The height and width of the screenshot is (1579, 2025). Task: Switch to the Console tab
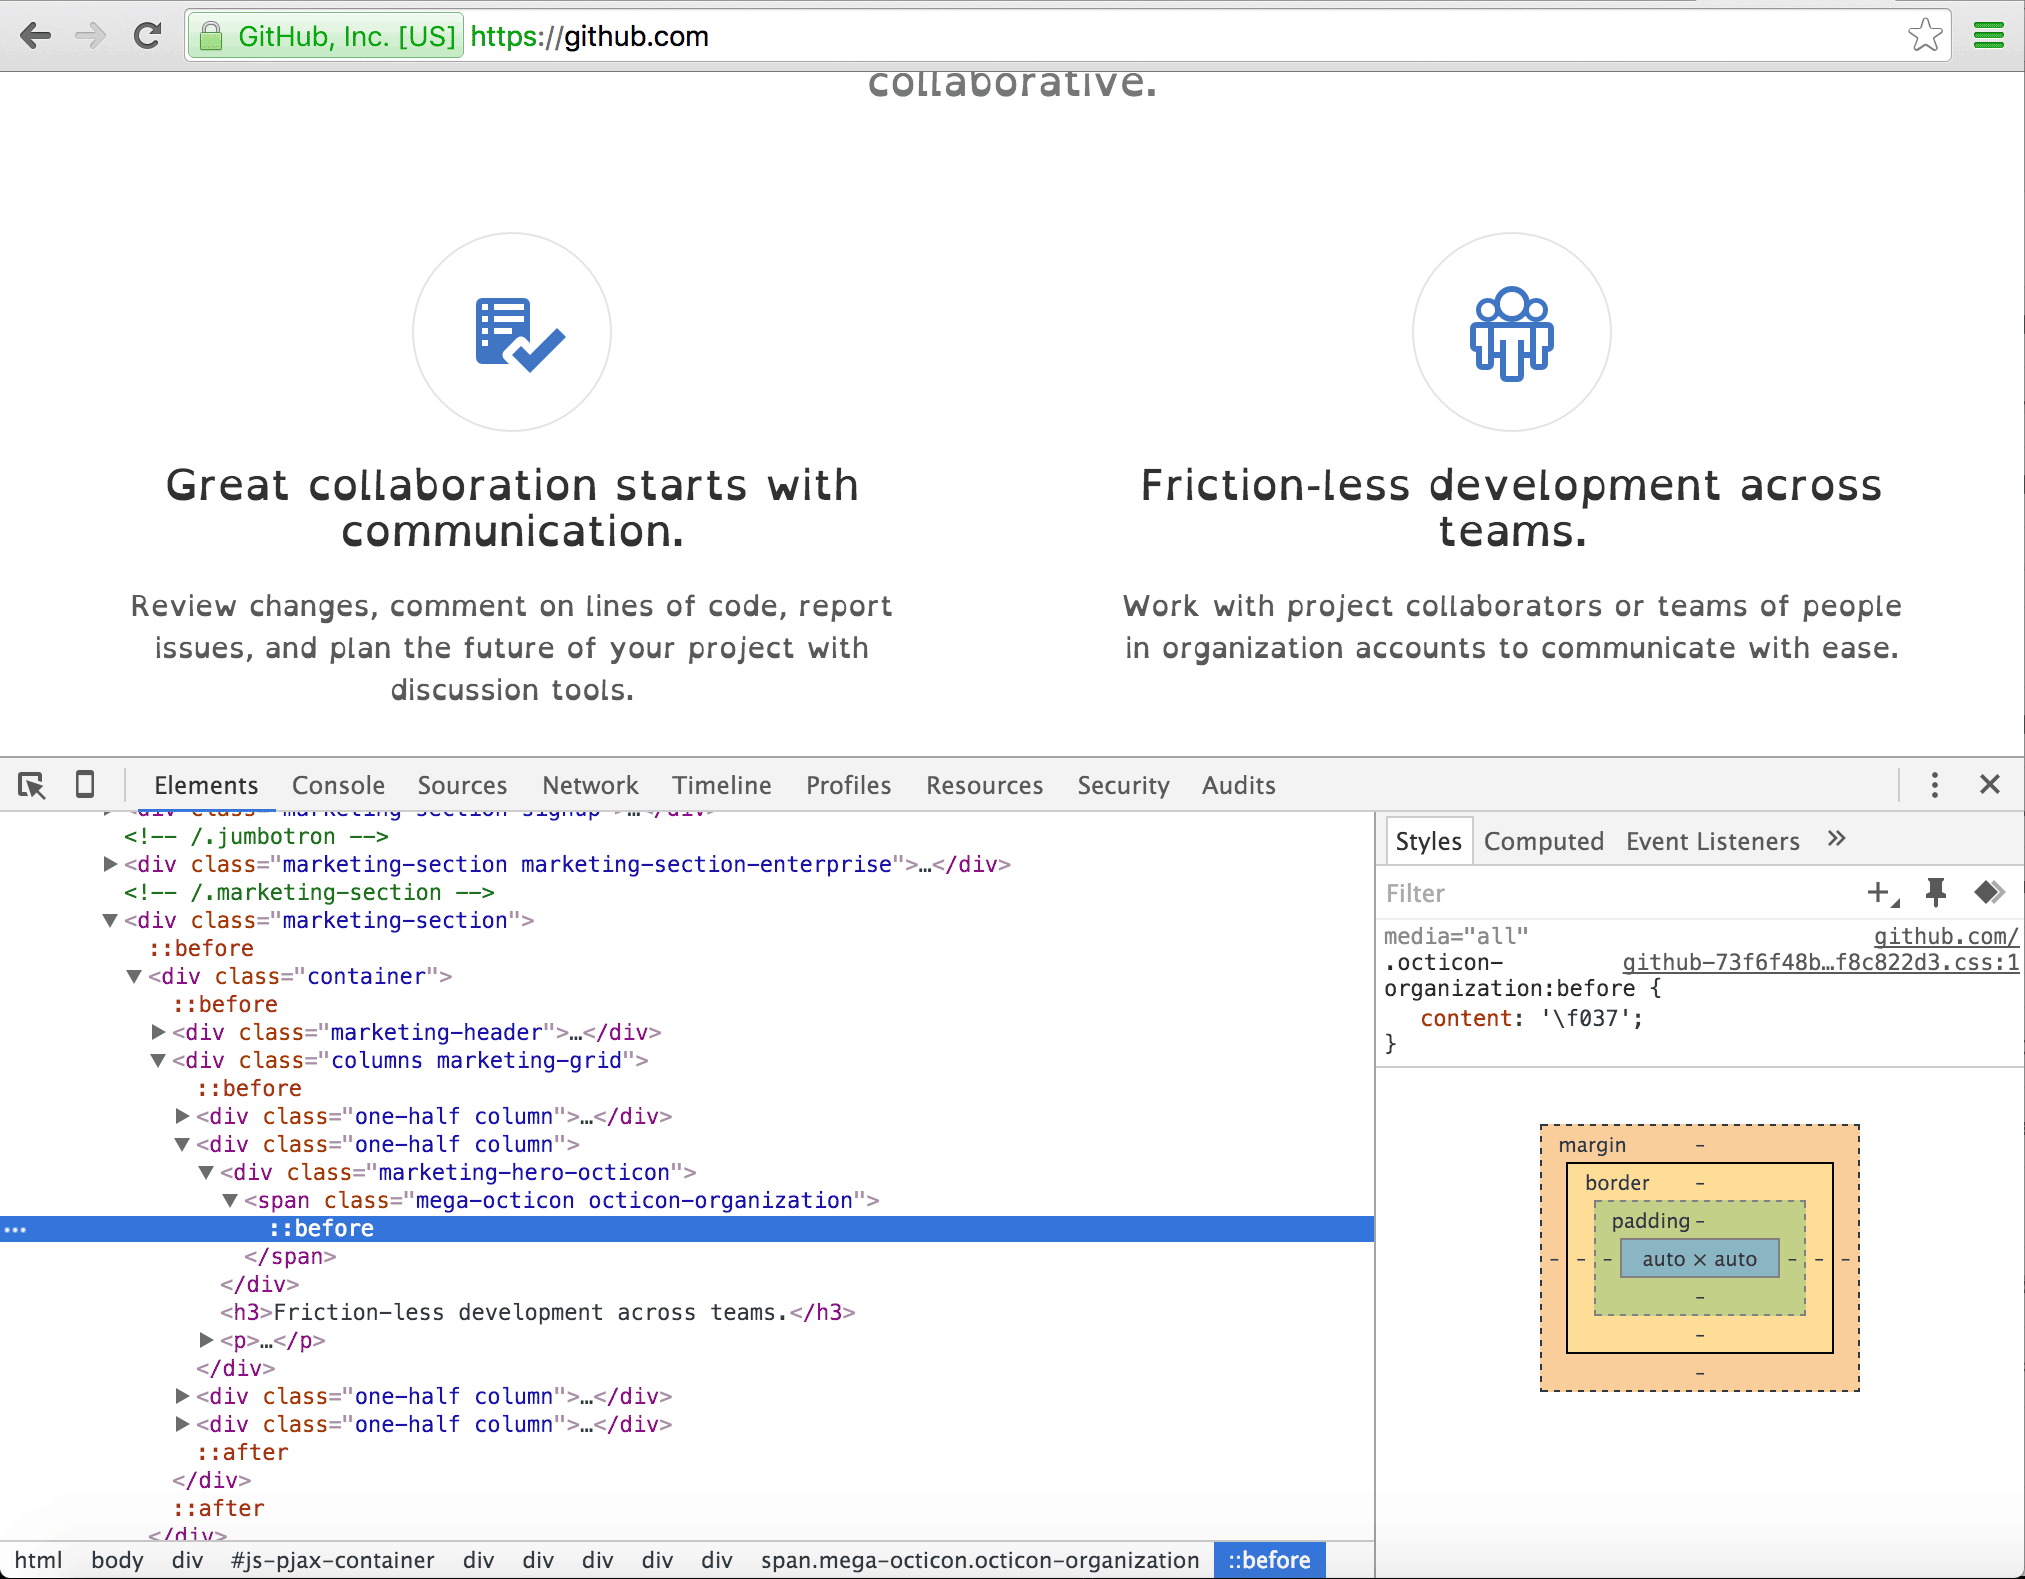[338, 785]
